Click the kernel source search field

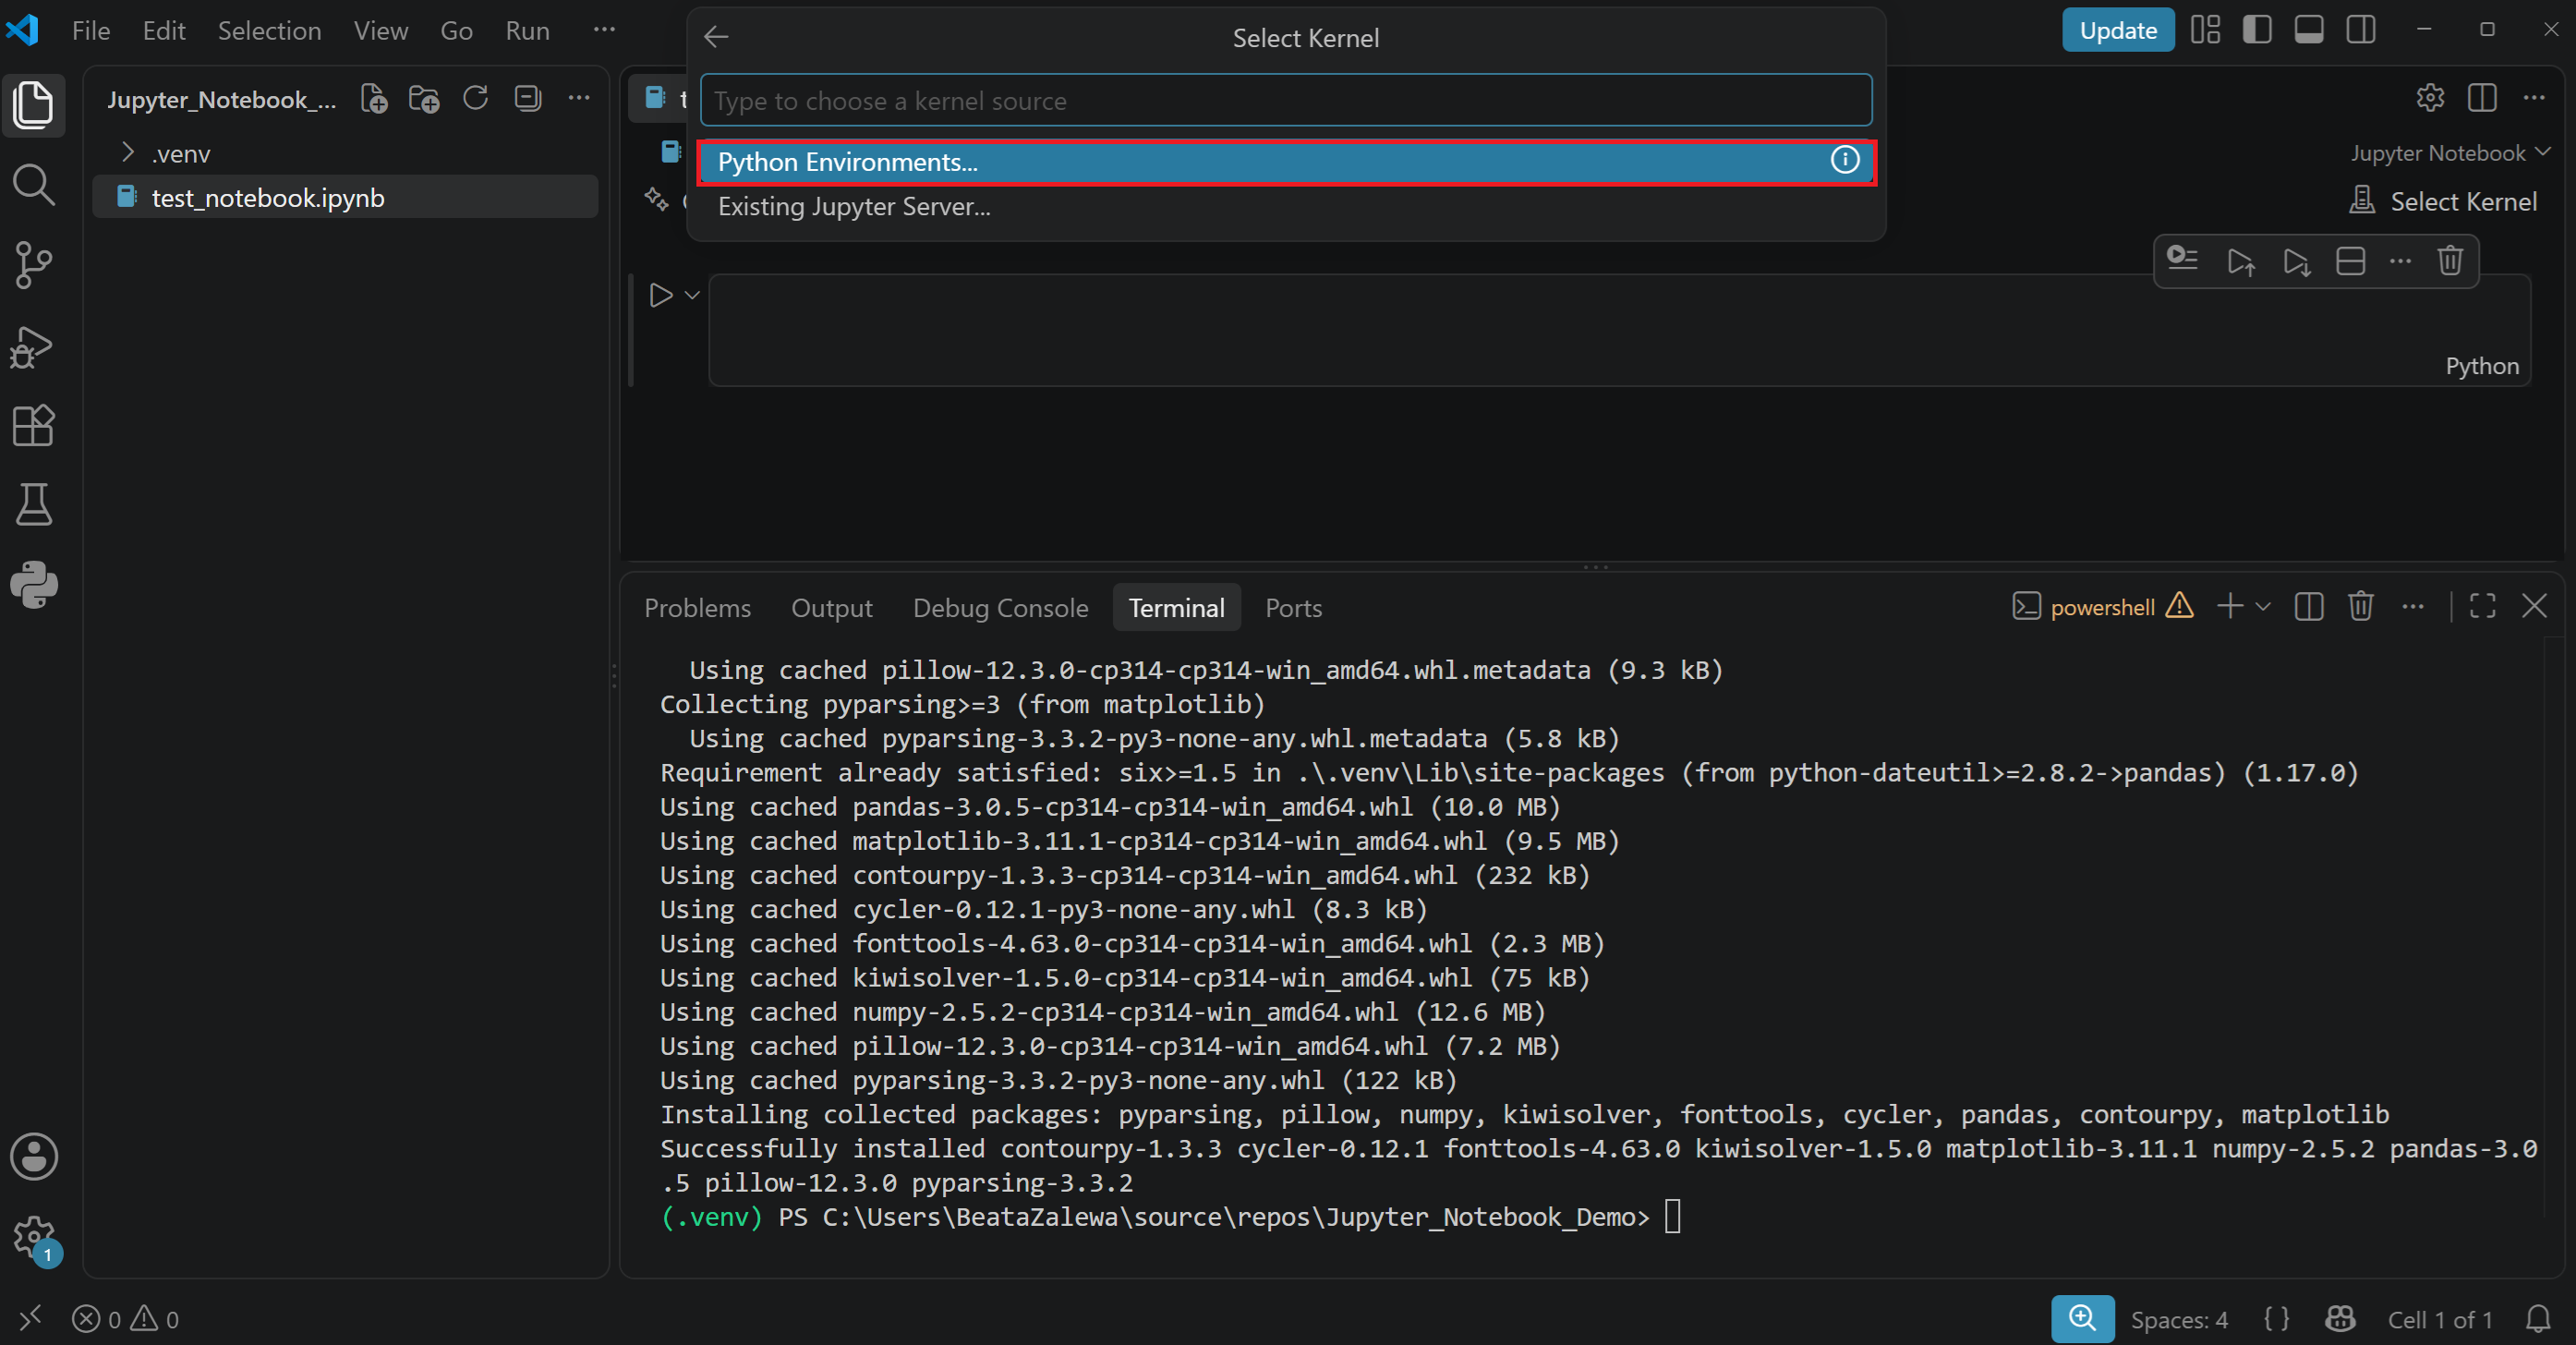1286,100
